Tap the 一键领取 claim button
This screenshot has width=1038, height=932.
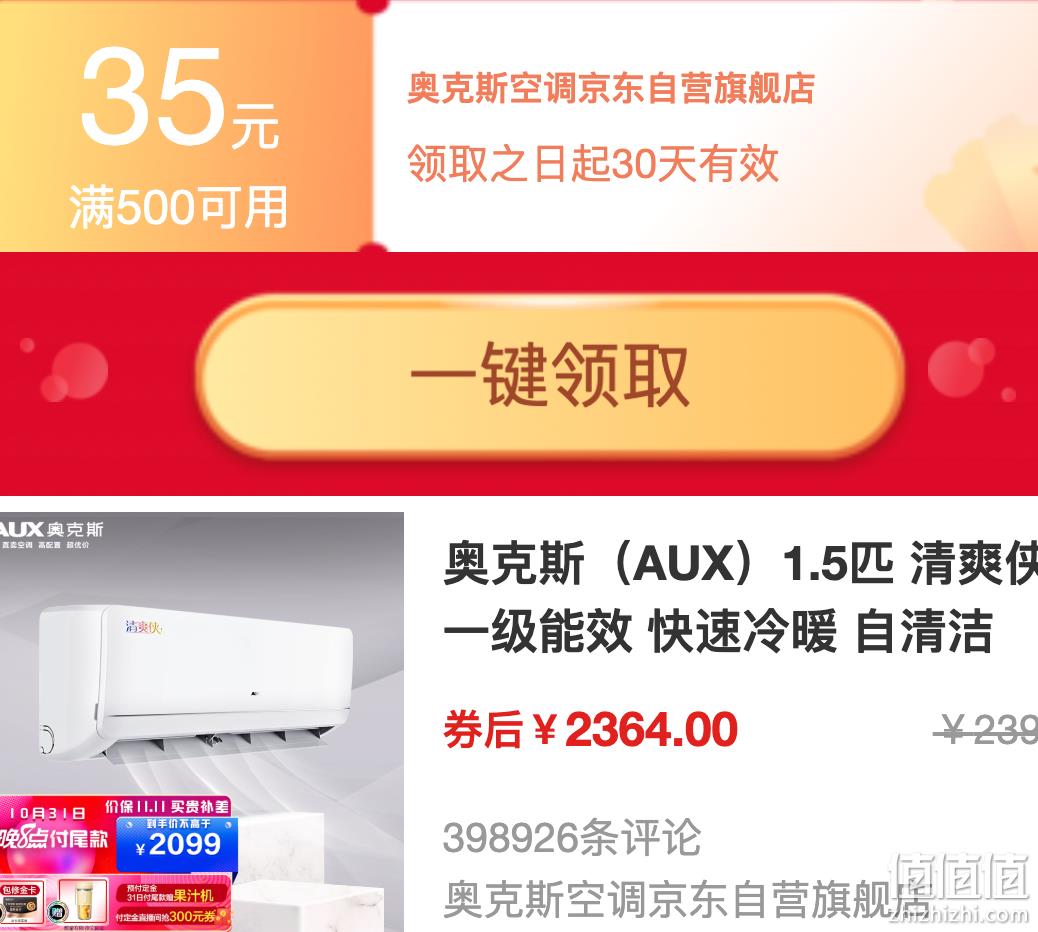(x=551, y=376)
